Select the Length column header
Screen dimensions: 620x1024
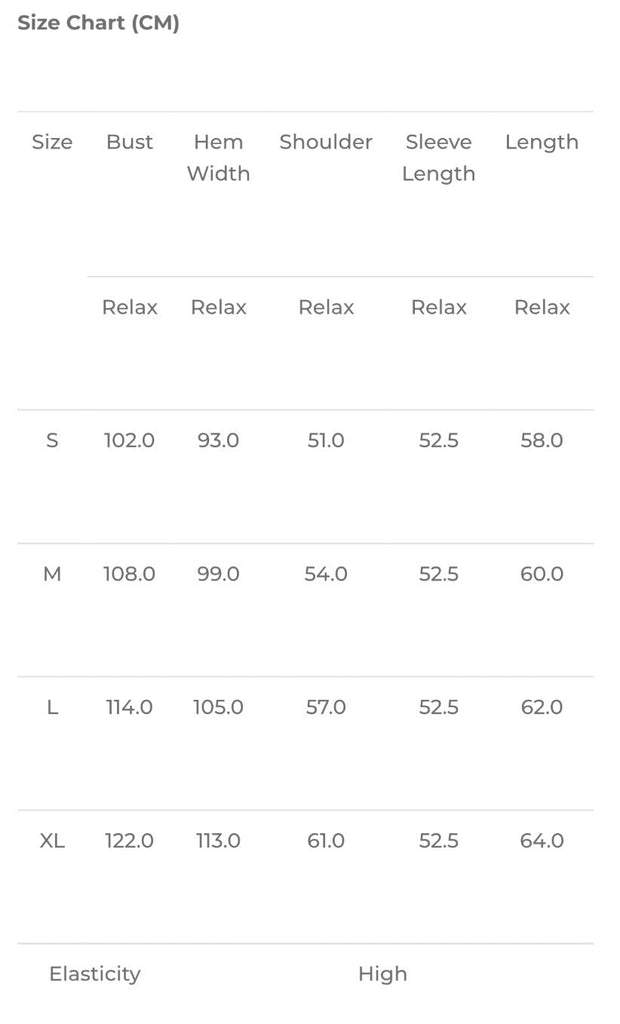pyautogui.click(x=541, y=142)
